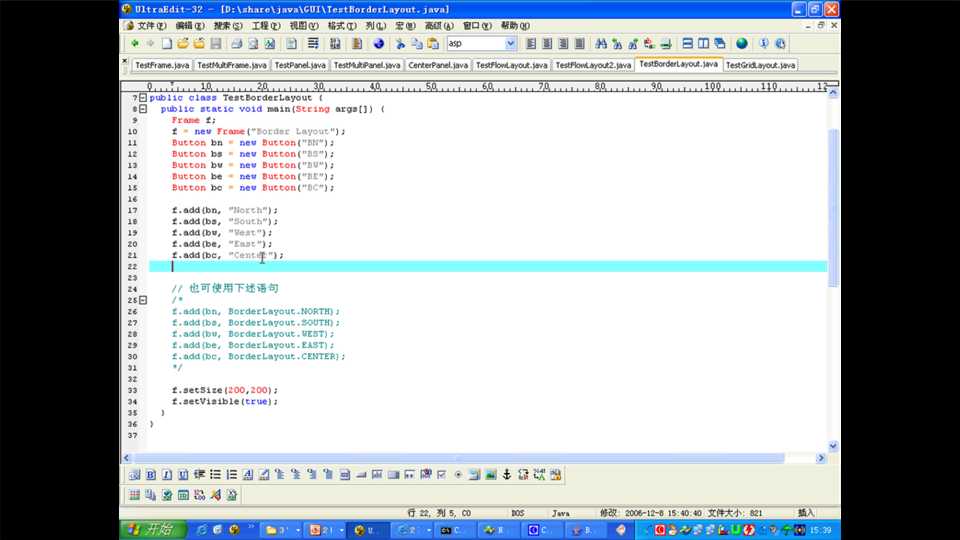Click the Italic I HTML icon
Image resolution: width=960 pixels, height=540 pixels.
[167, 474]
